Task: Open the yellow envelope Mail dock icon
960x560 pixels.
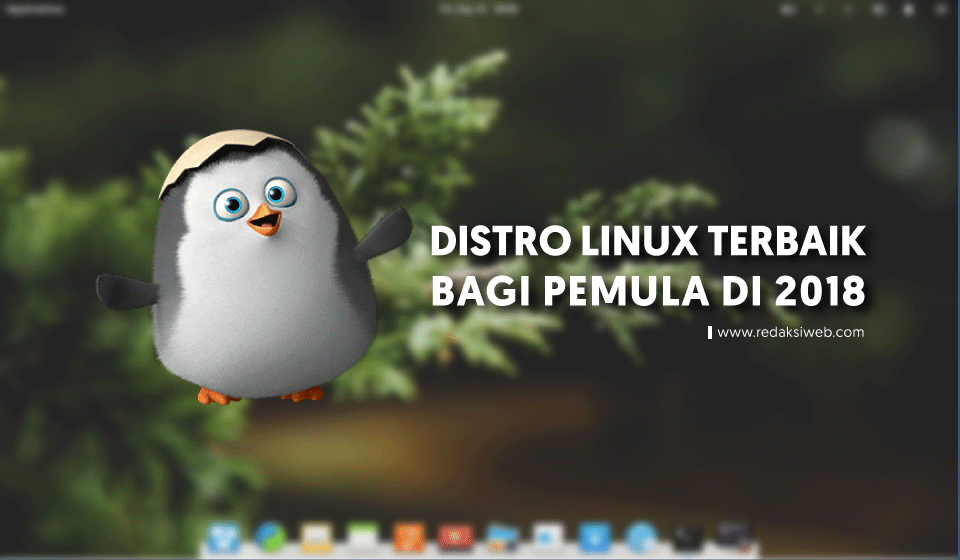Action: click(316, 537)
